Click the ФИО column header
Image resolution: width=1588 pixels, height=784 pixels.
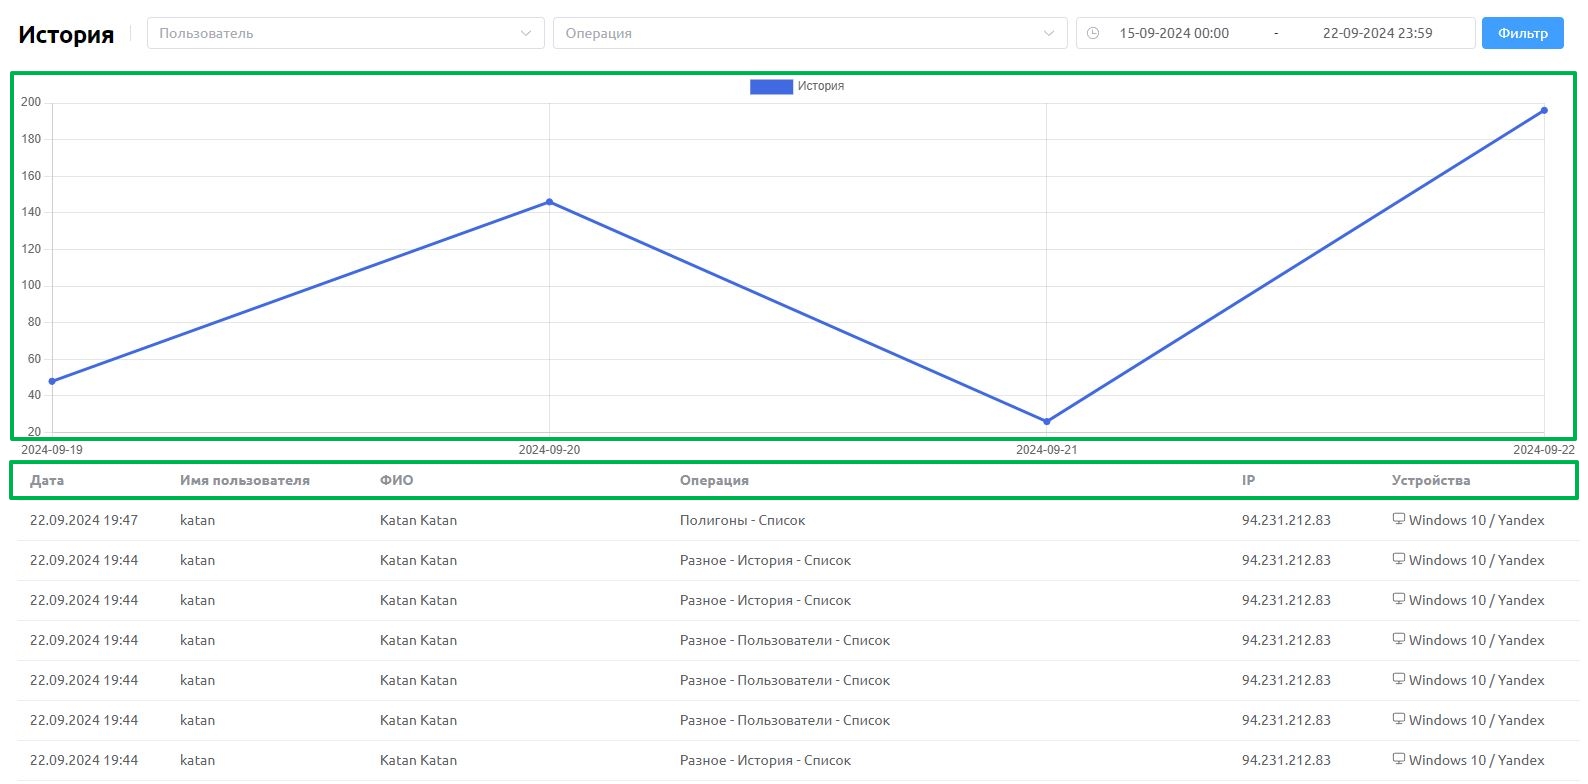click(x=396, y=480)
